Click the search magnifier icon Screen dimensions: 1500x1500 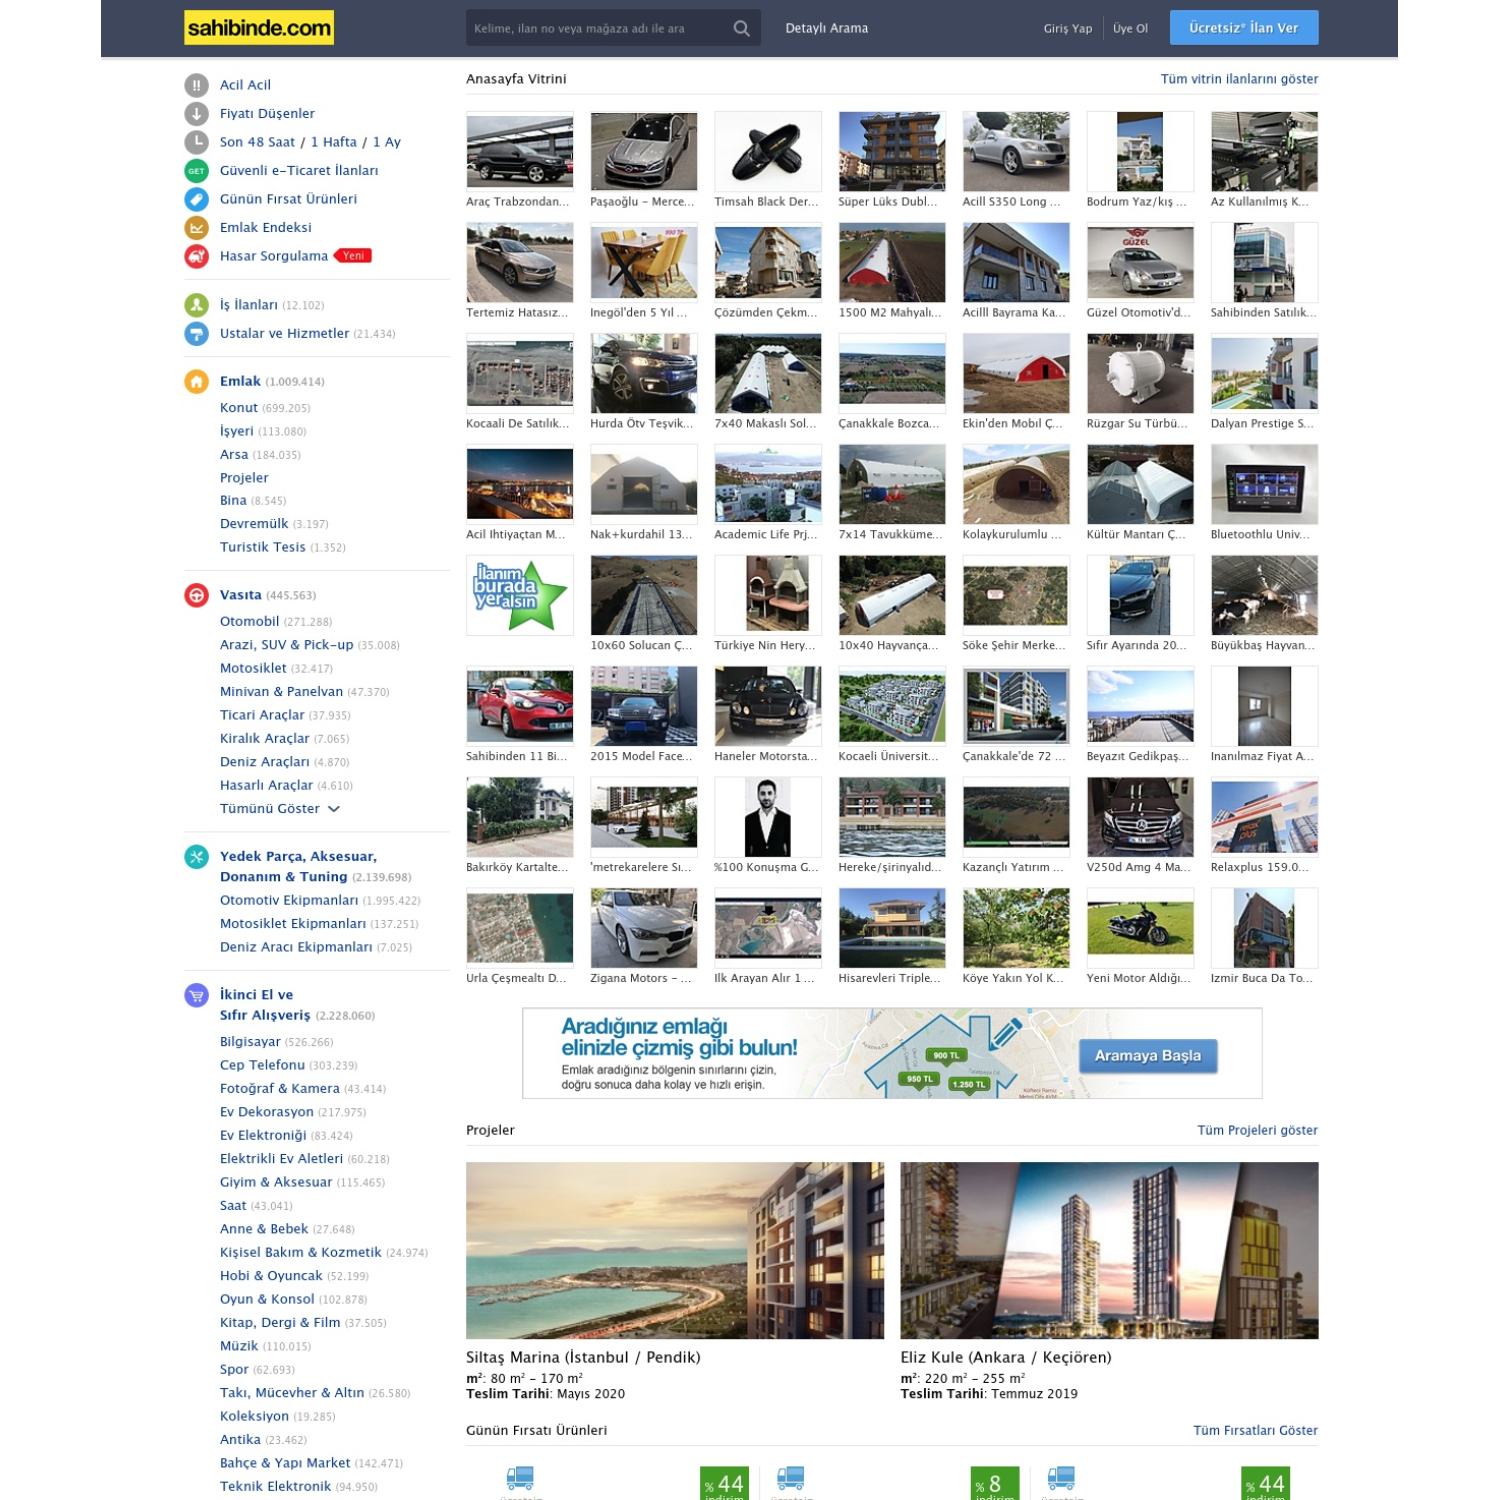(x=741, y=28)
